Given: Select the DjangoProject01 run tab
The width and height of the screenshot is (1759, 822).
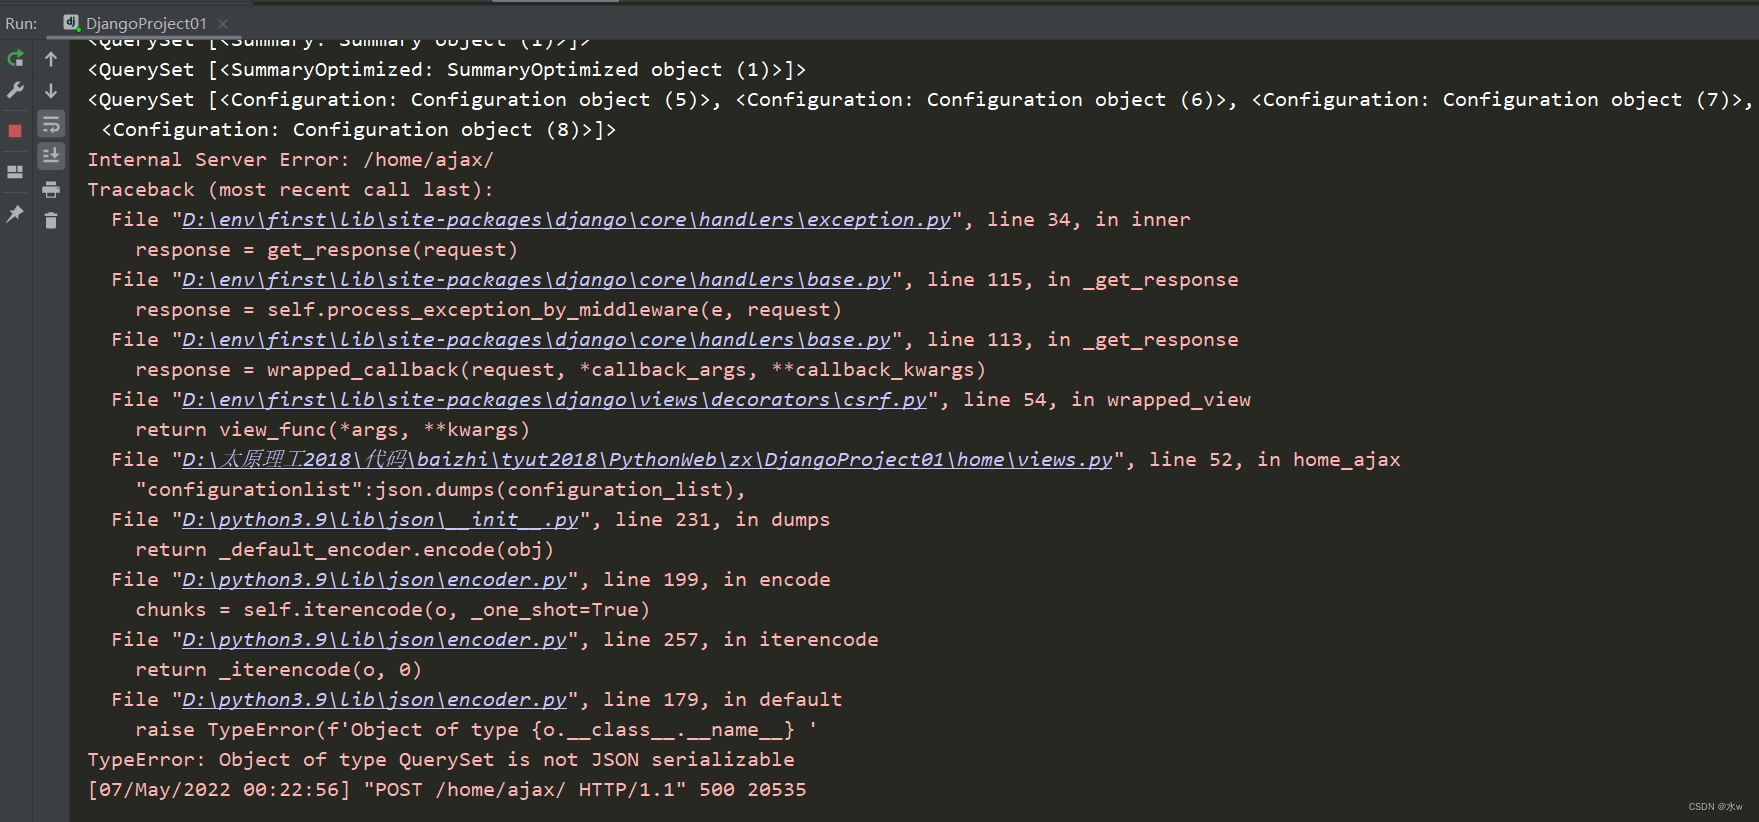Looking at the screenshot, I should coord(145,23).
